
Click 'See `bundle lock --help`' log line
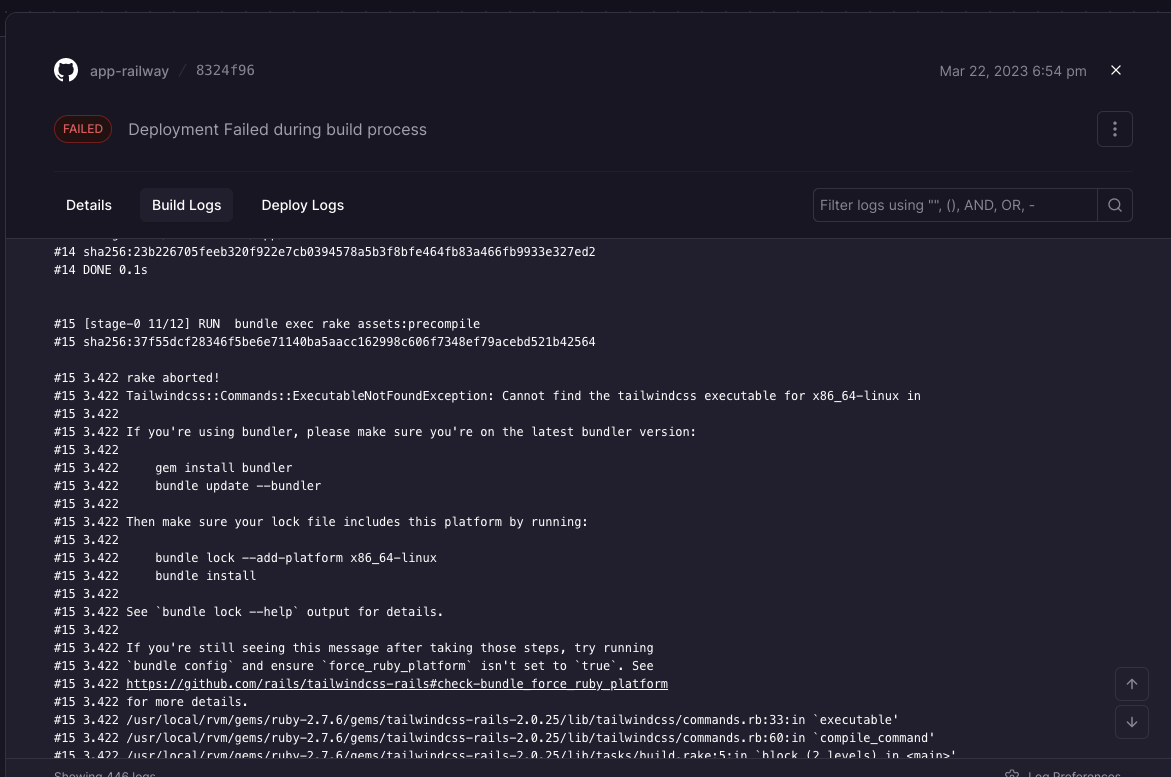249,612
